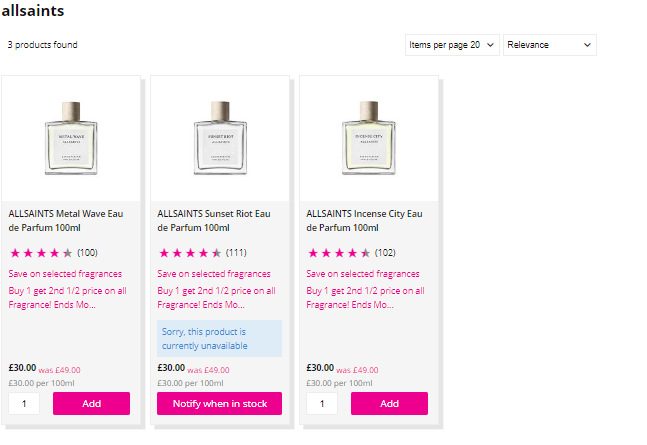Click the star rating for Incense City
647x445 pixels.
pos(339,253)
